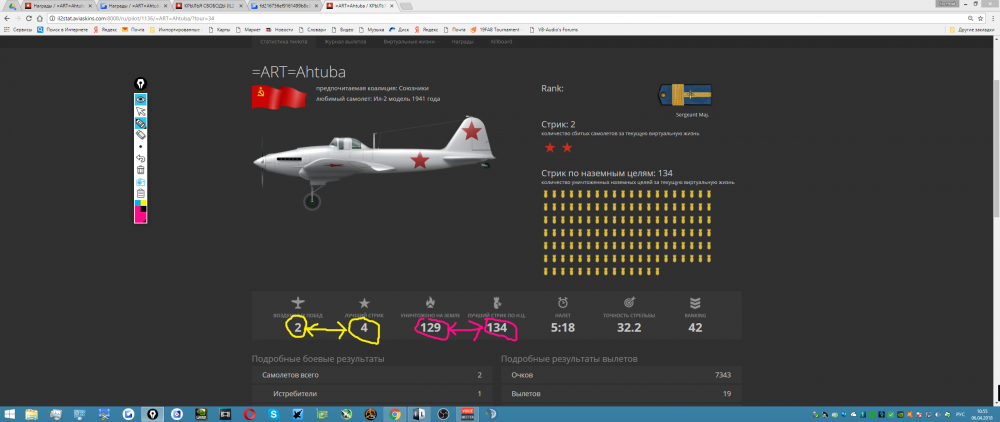Bookmark this page with the star icon
The height and width of the screenshot is (422, 1000).
click(x=980, y=18)
